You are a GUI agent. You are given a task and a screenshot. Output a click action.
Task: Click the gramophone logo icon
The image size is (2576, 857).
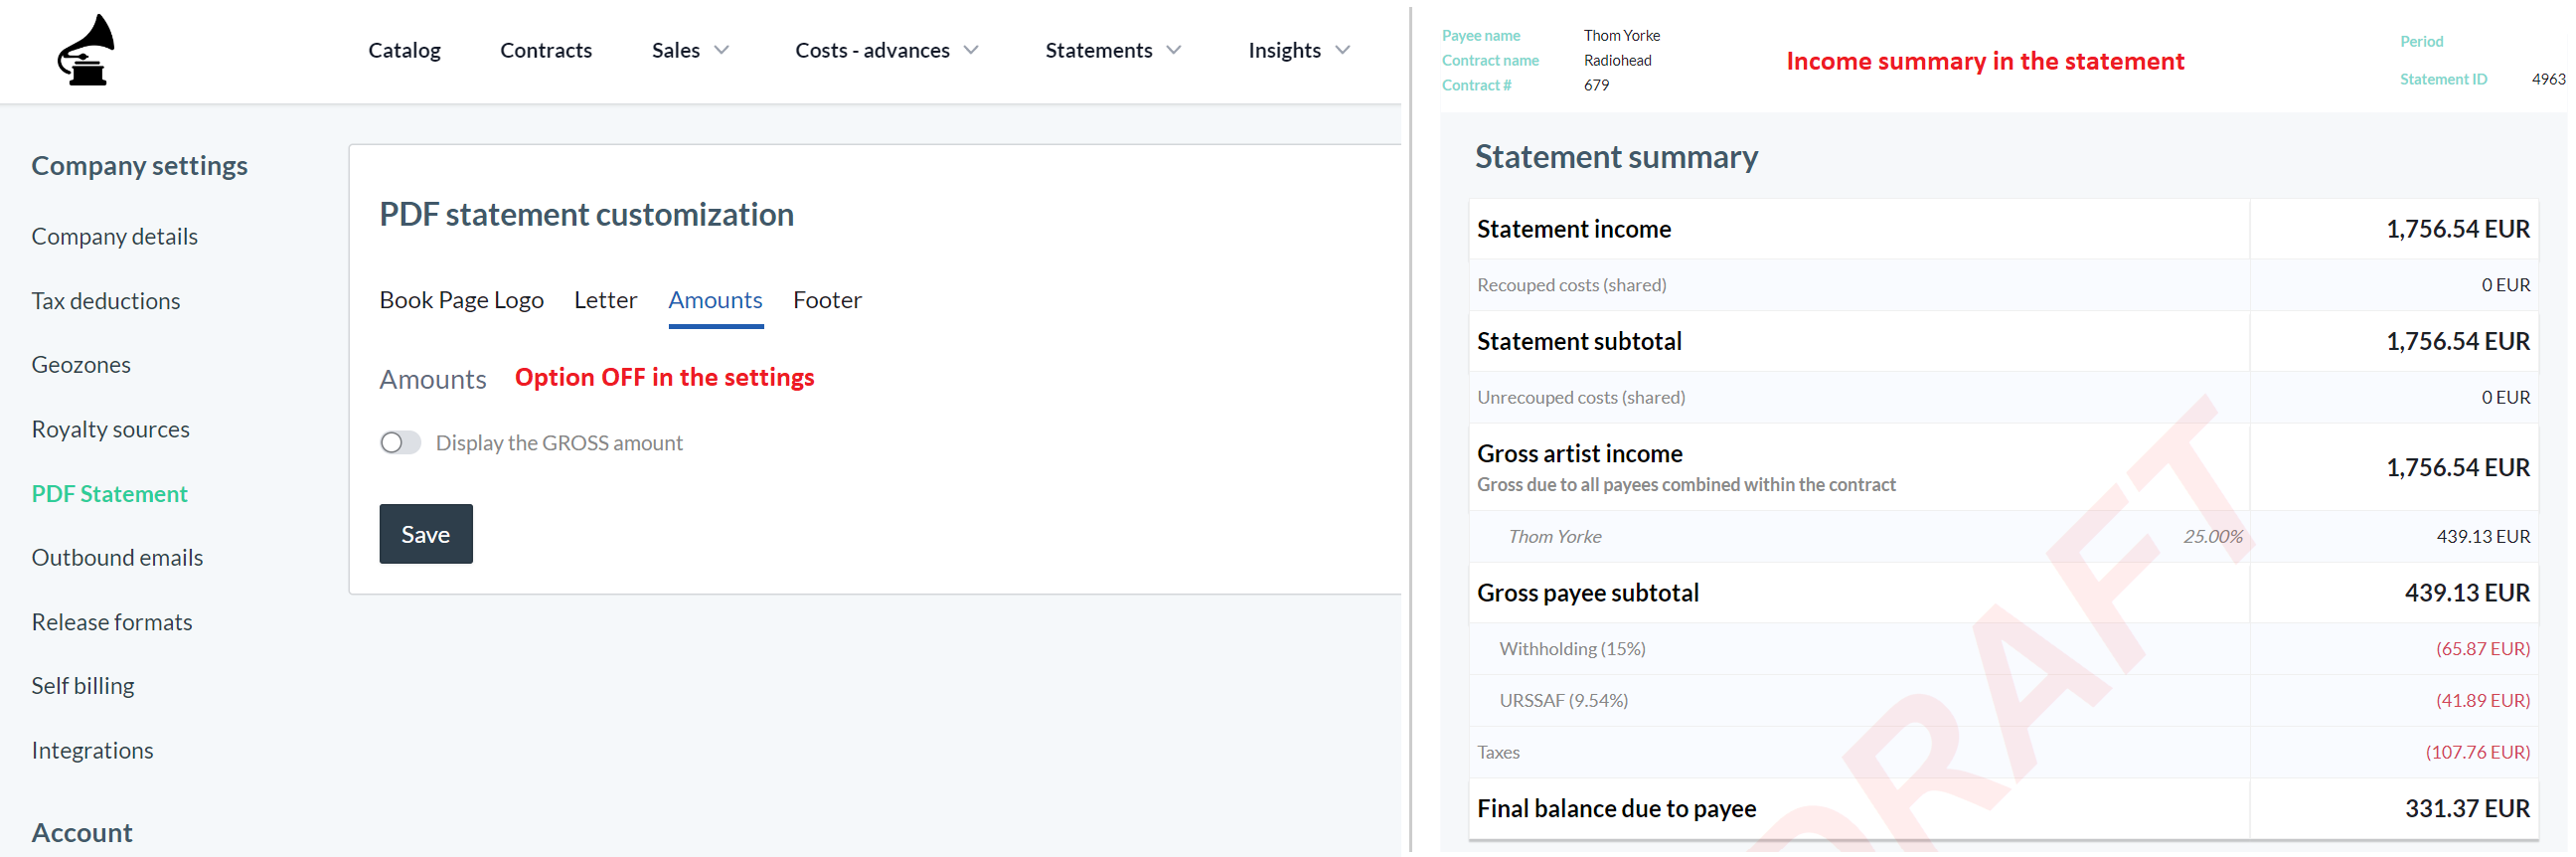[x=86, y=50]
